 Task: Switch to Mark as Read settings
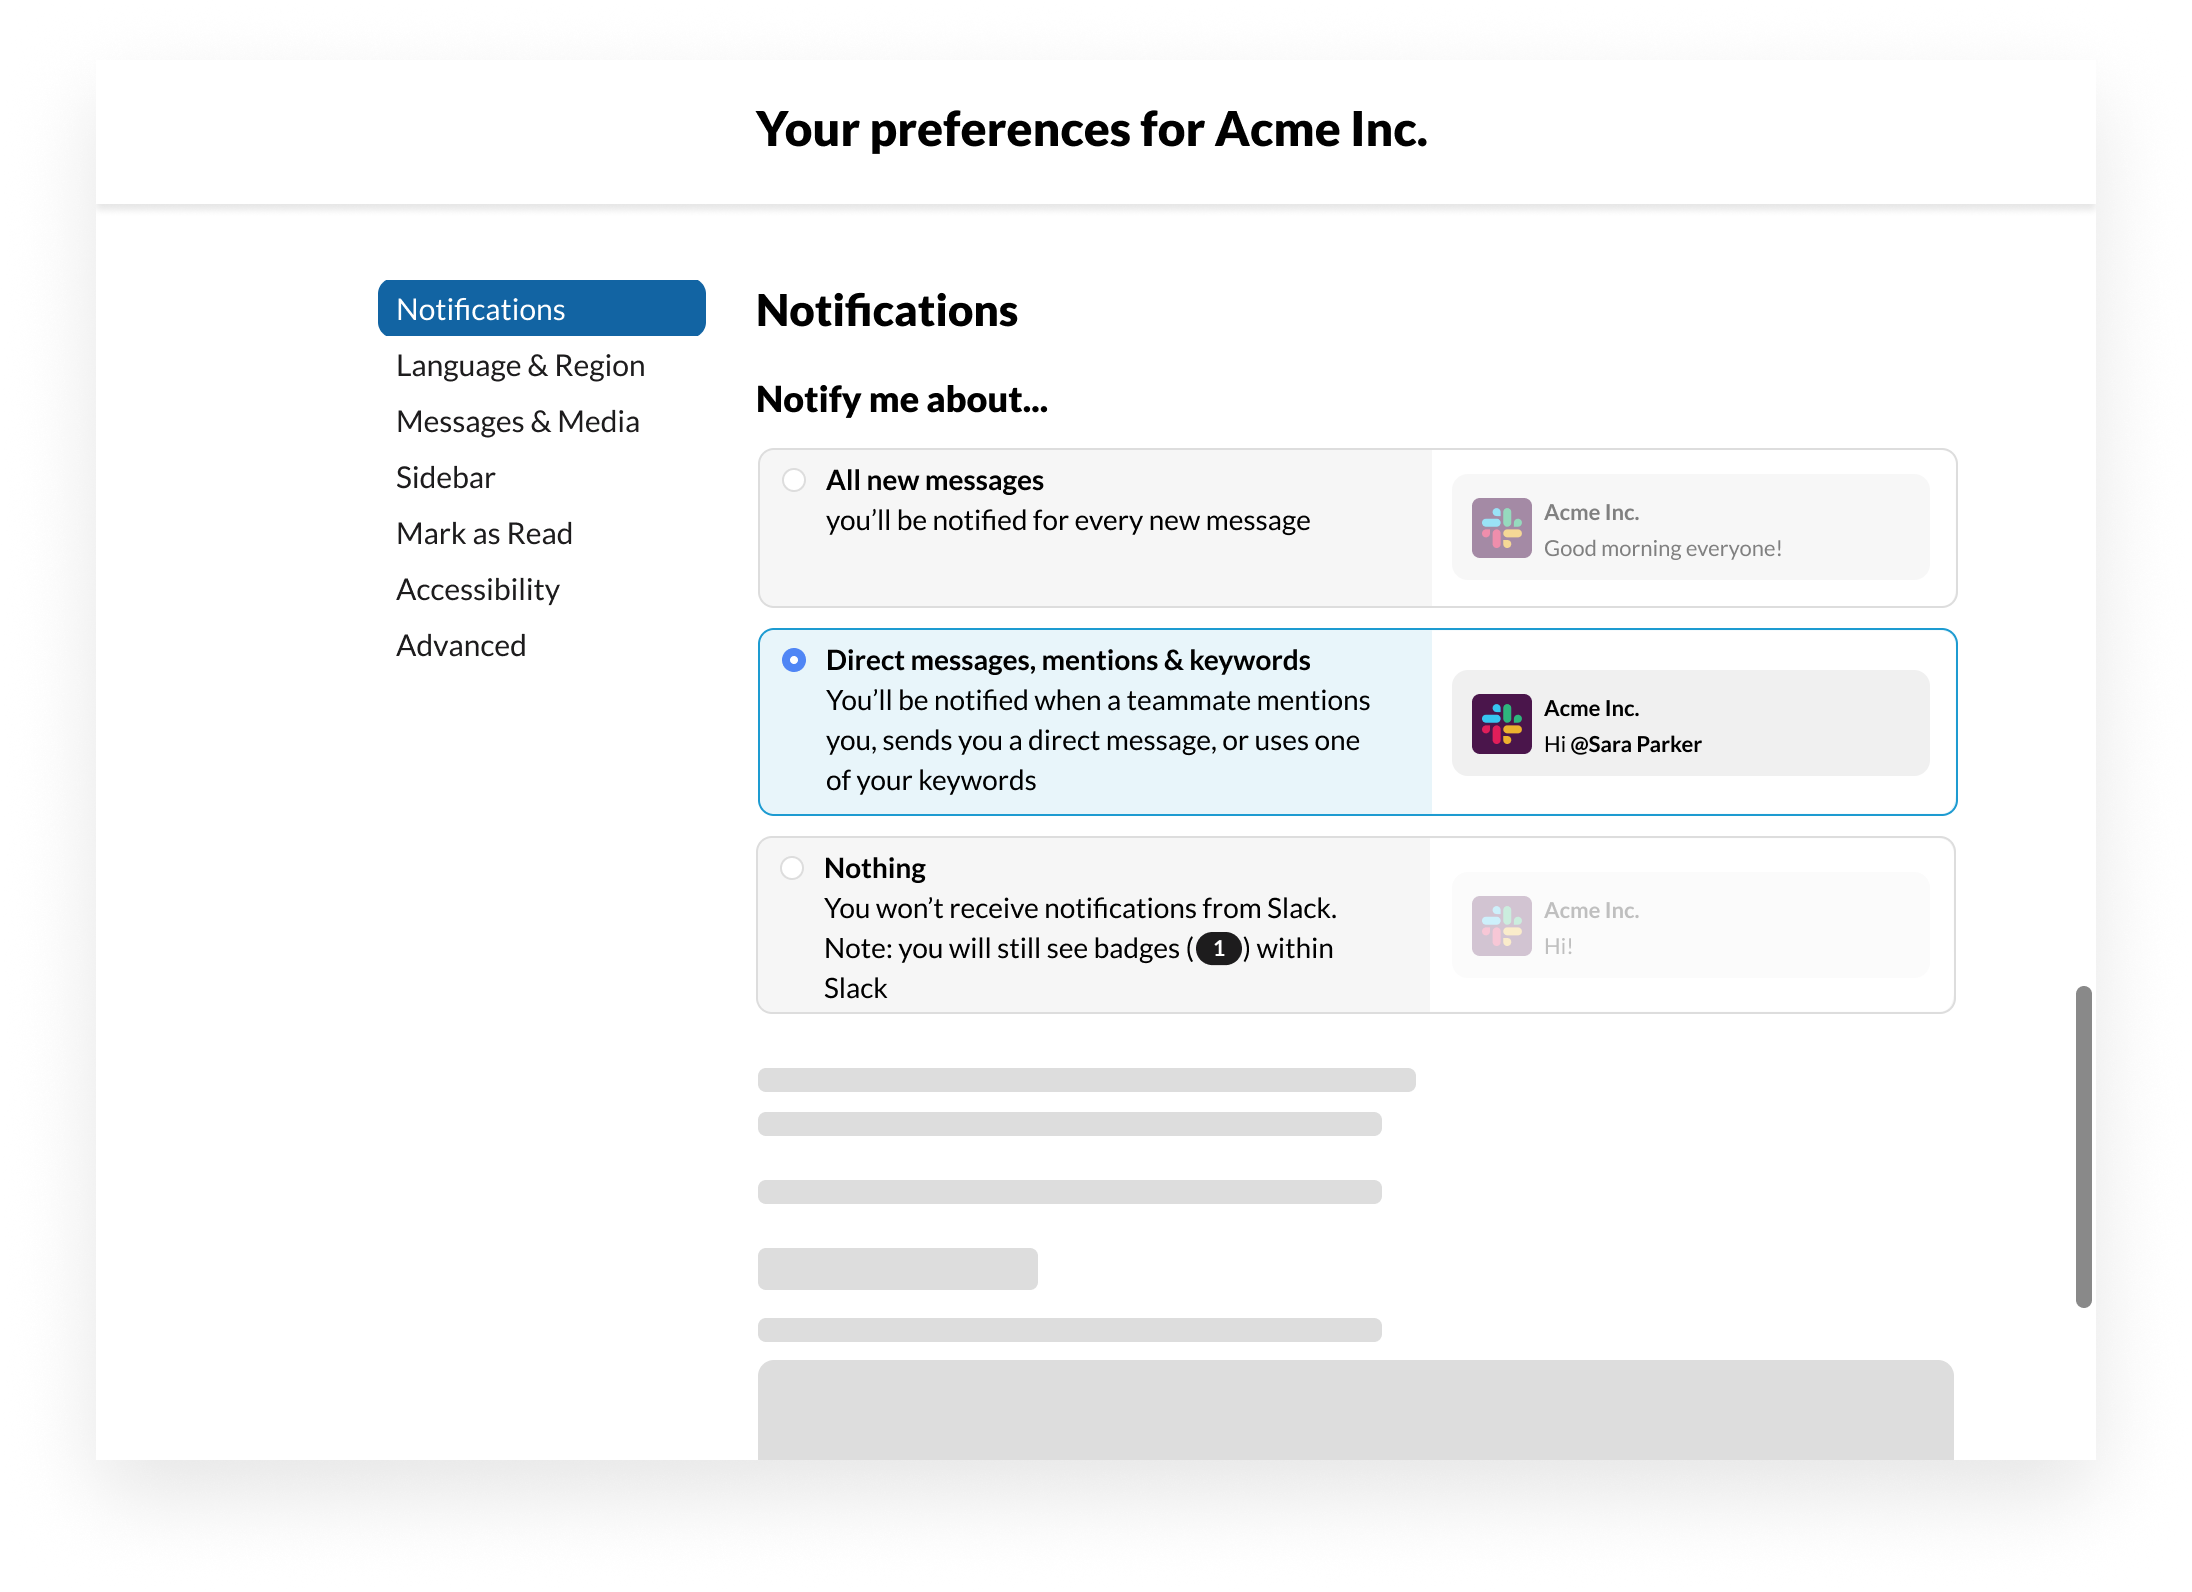click(x=484, y=534)
